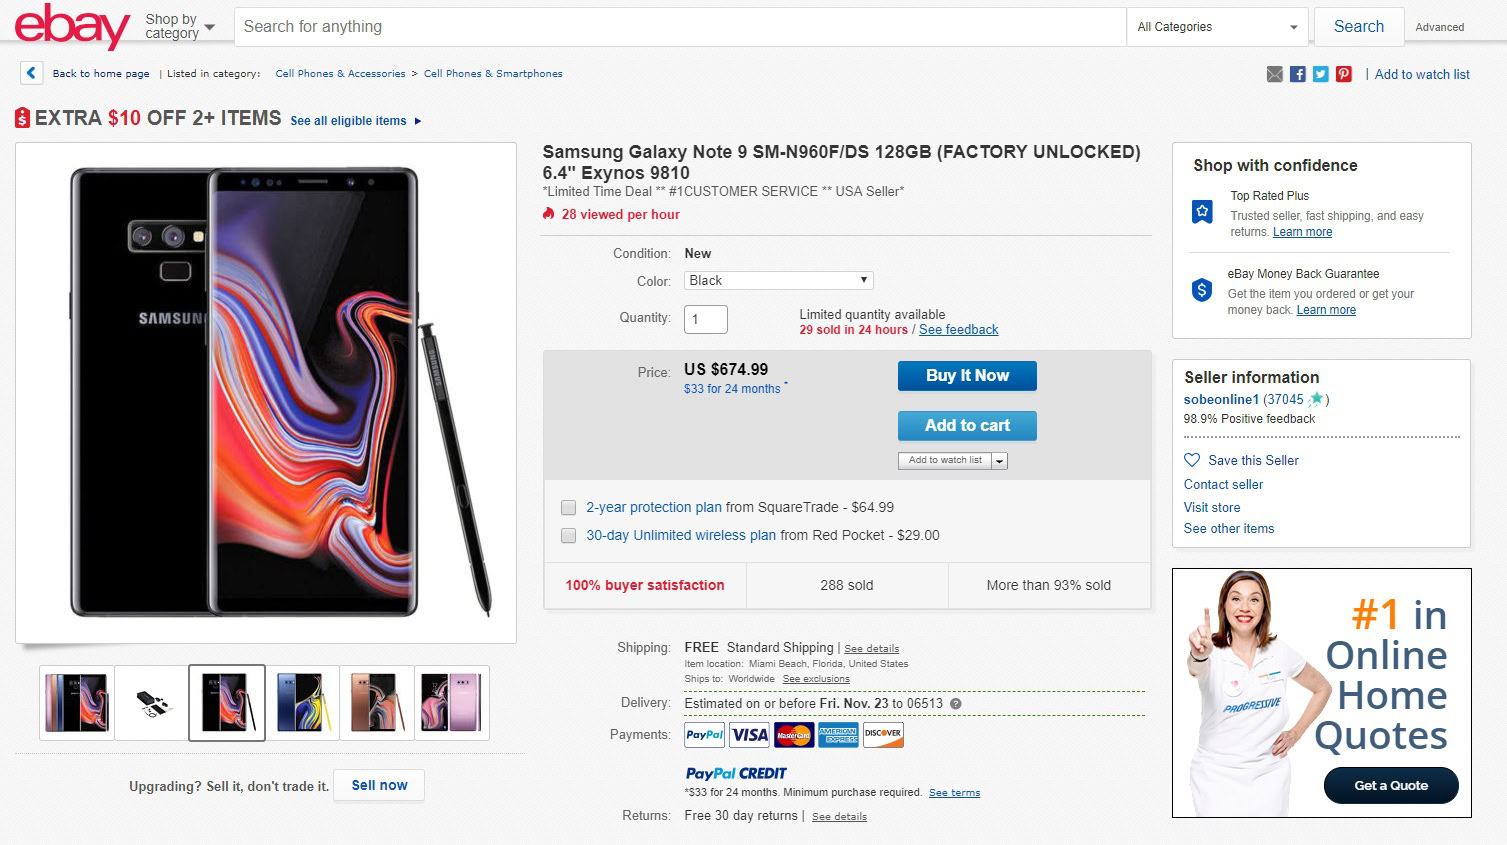Open Cell Phones & Accessories breadcrumb

point(340,74)
